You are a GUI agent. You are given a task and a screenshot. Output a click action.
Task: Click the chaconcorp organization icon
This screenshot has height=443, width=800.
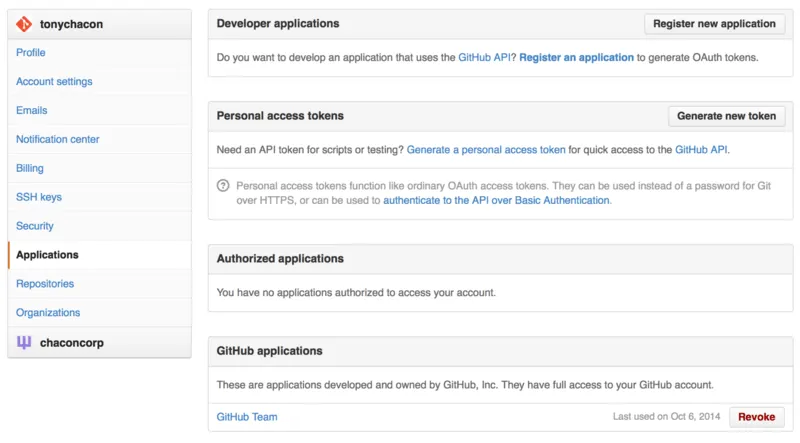tap(24, 342)
